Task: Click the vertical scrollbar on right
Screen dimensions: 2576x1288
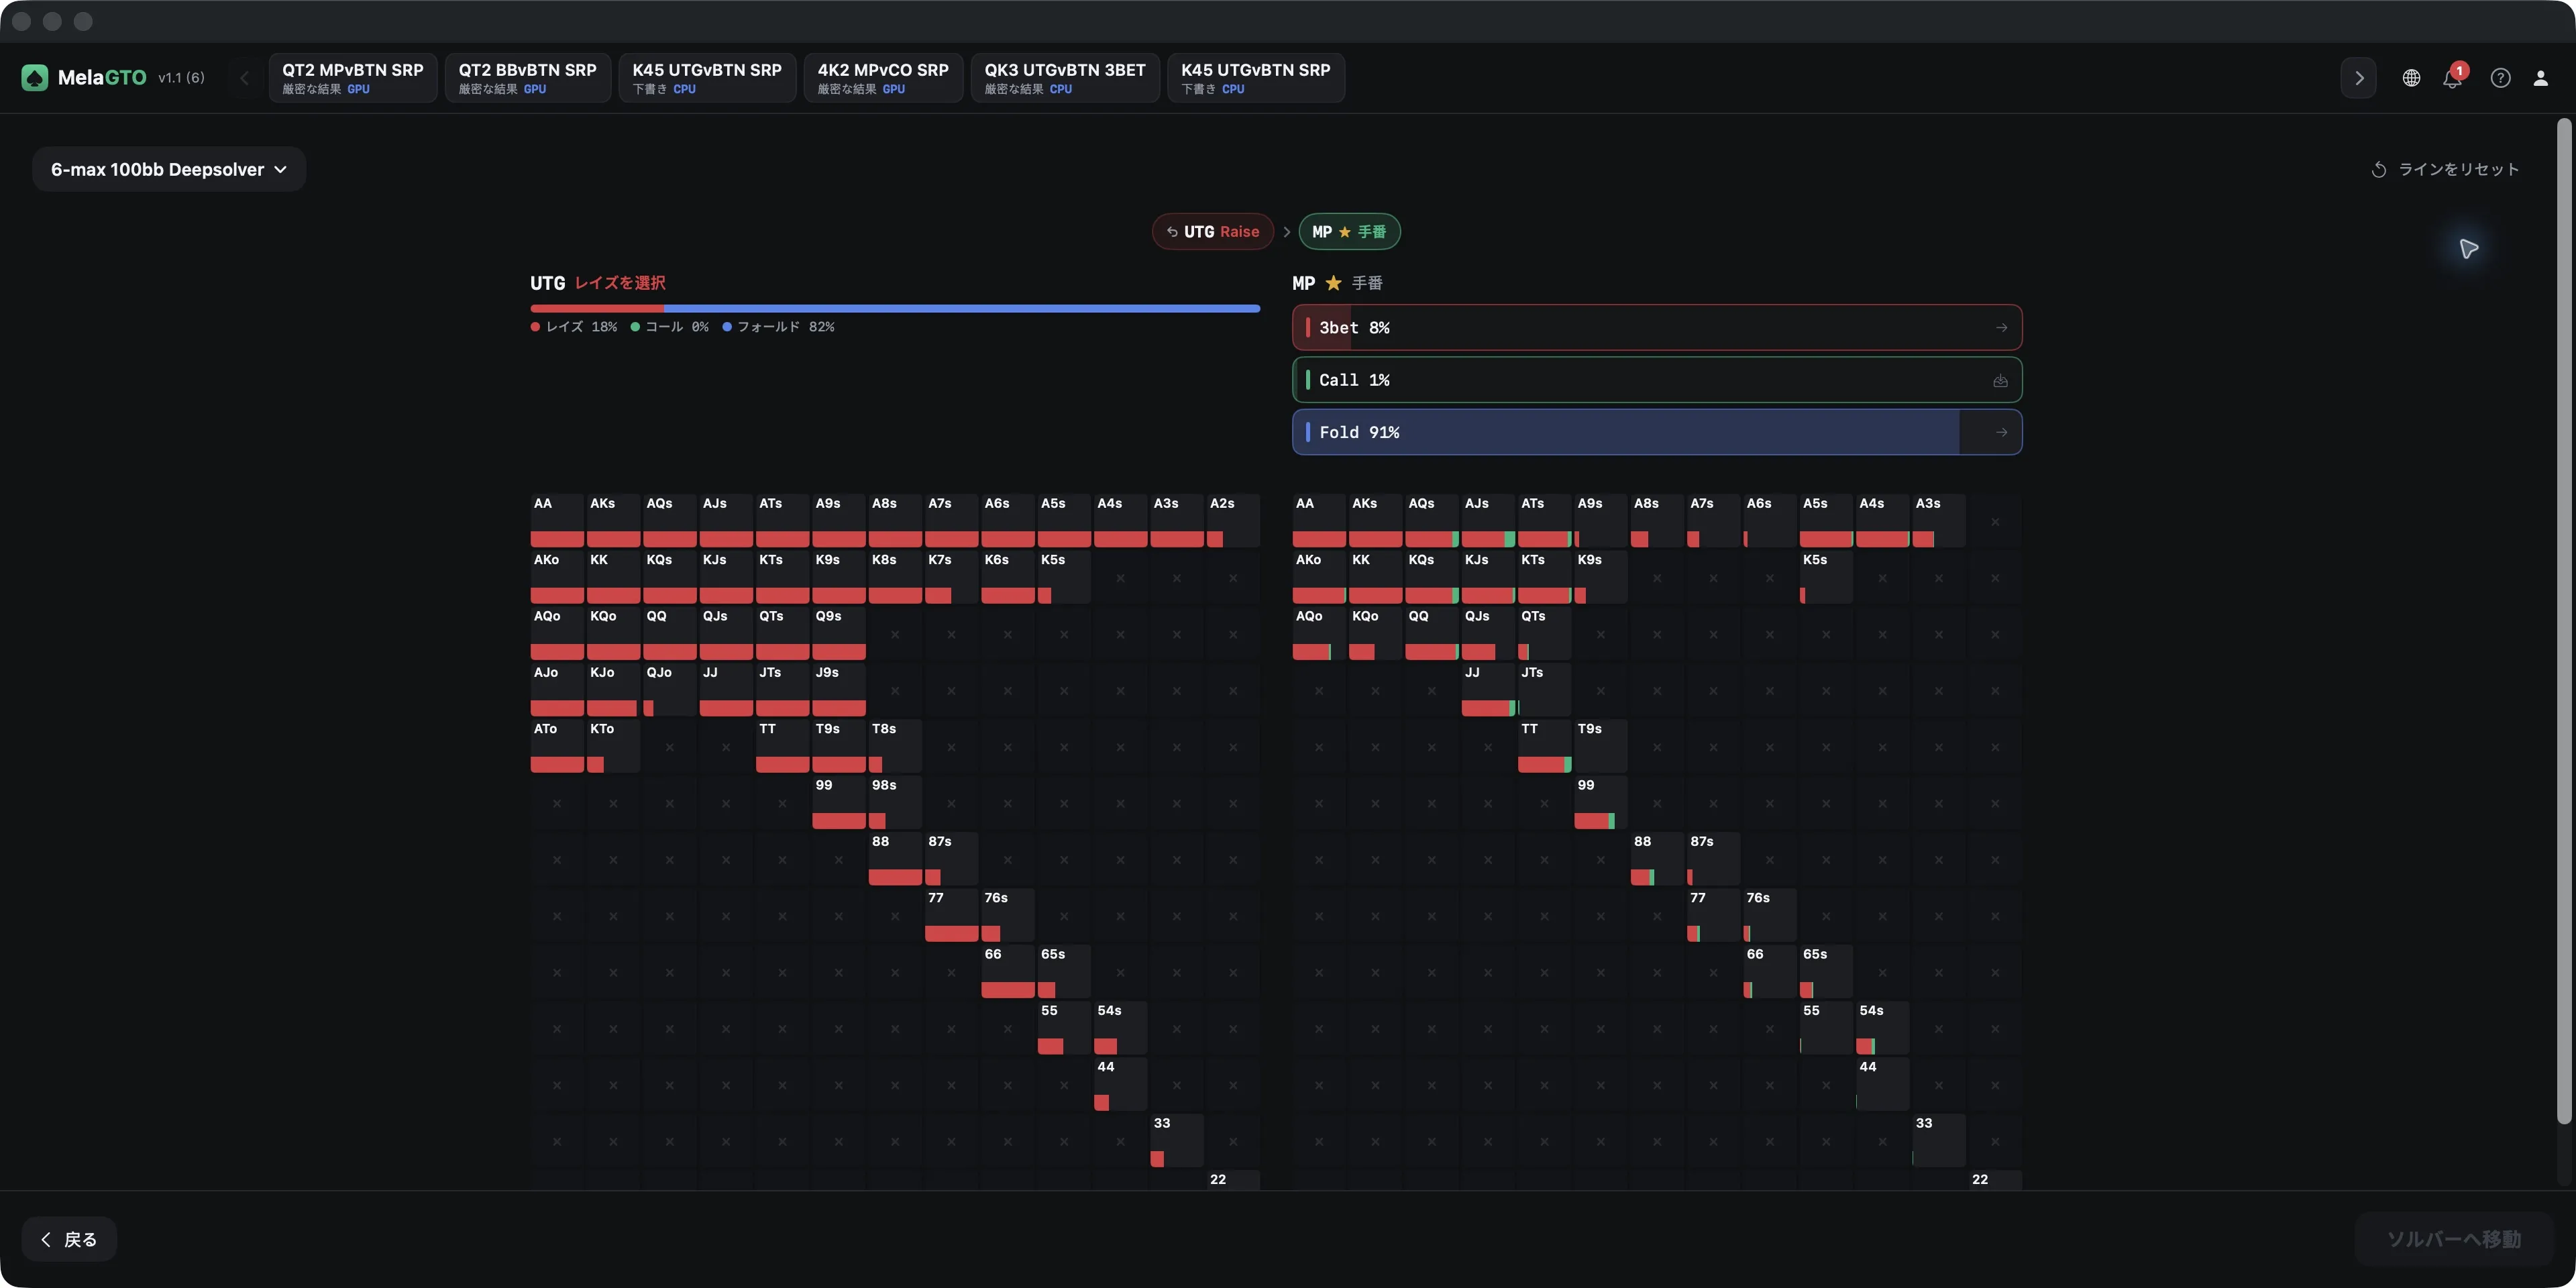Action: pos(2564,620)
